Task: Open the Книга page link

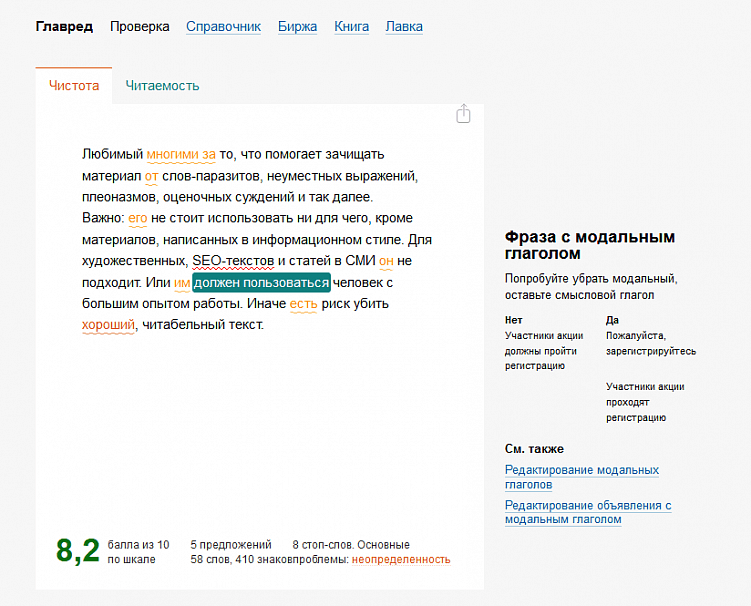Action: pyautogui.click(x=351, y=27)
